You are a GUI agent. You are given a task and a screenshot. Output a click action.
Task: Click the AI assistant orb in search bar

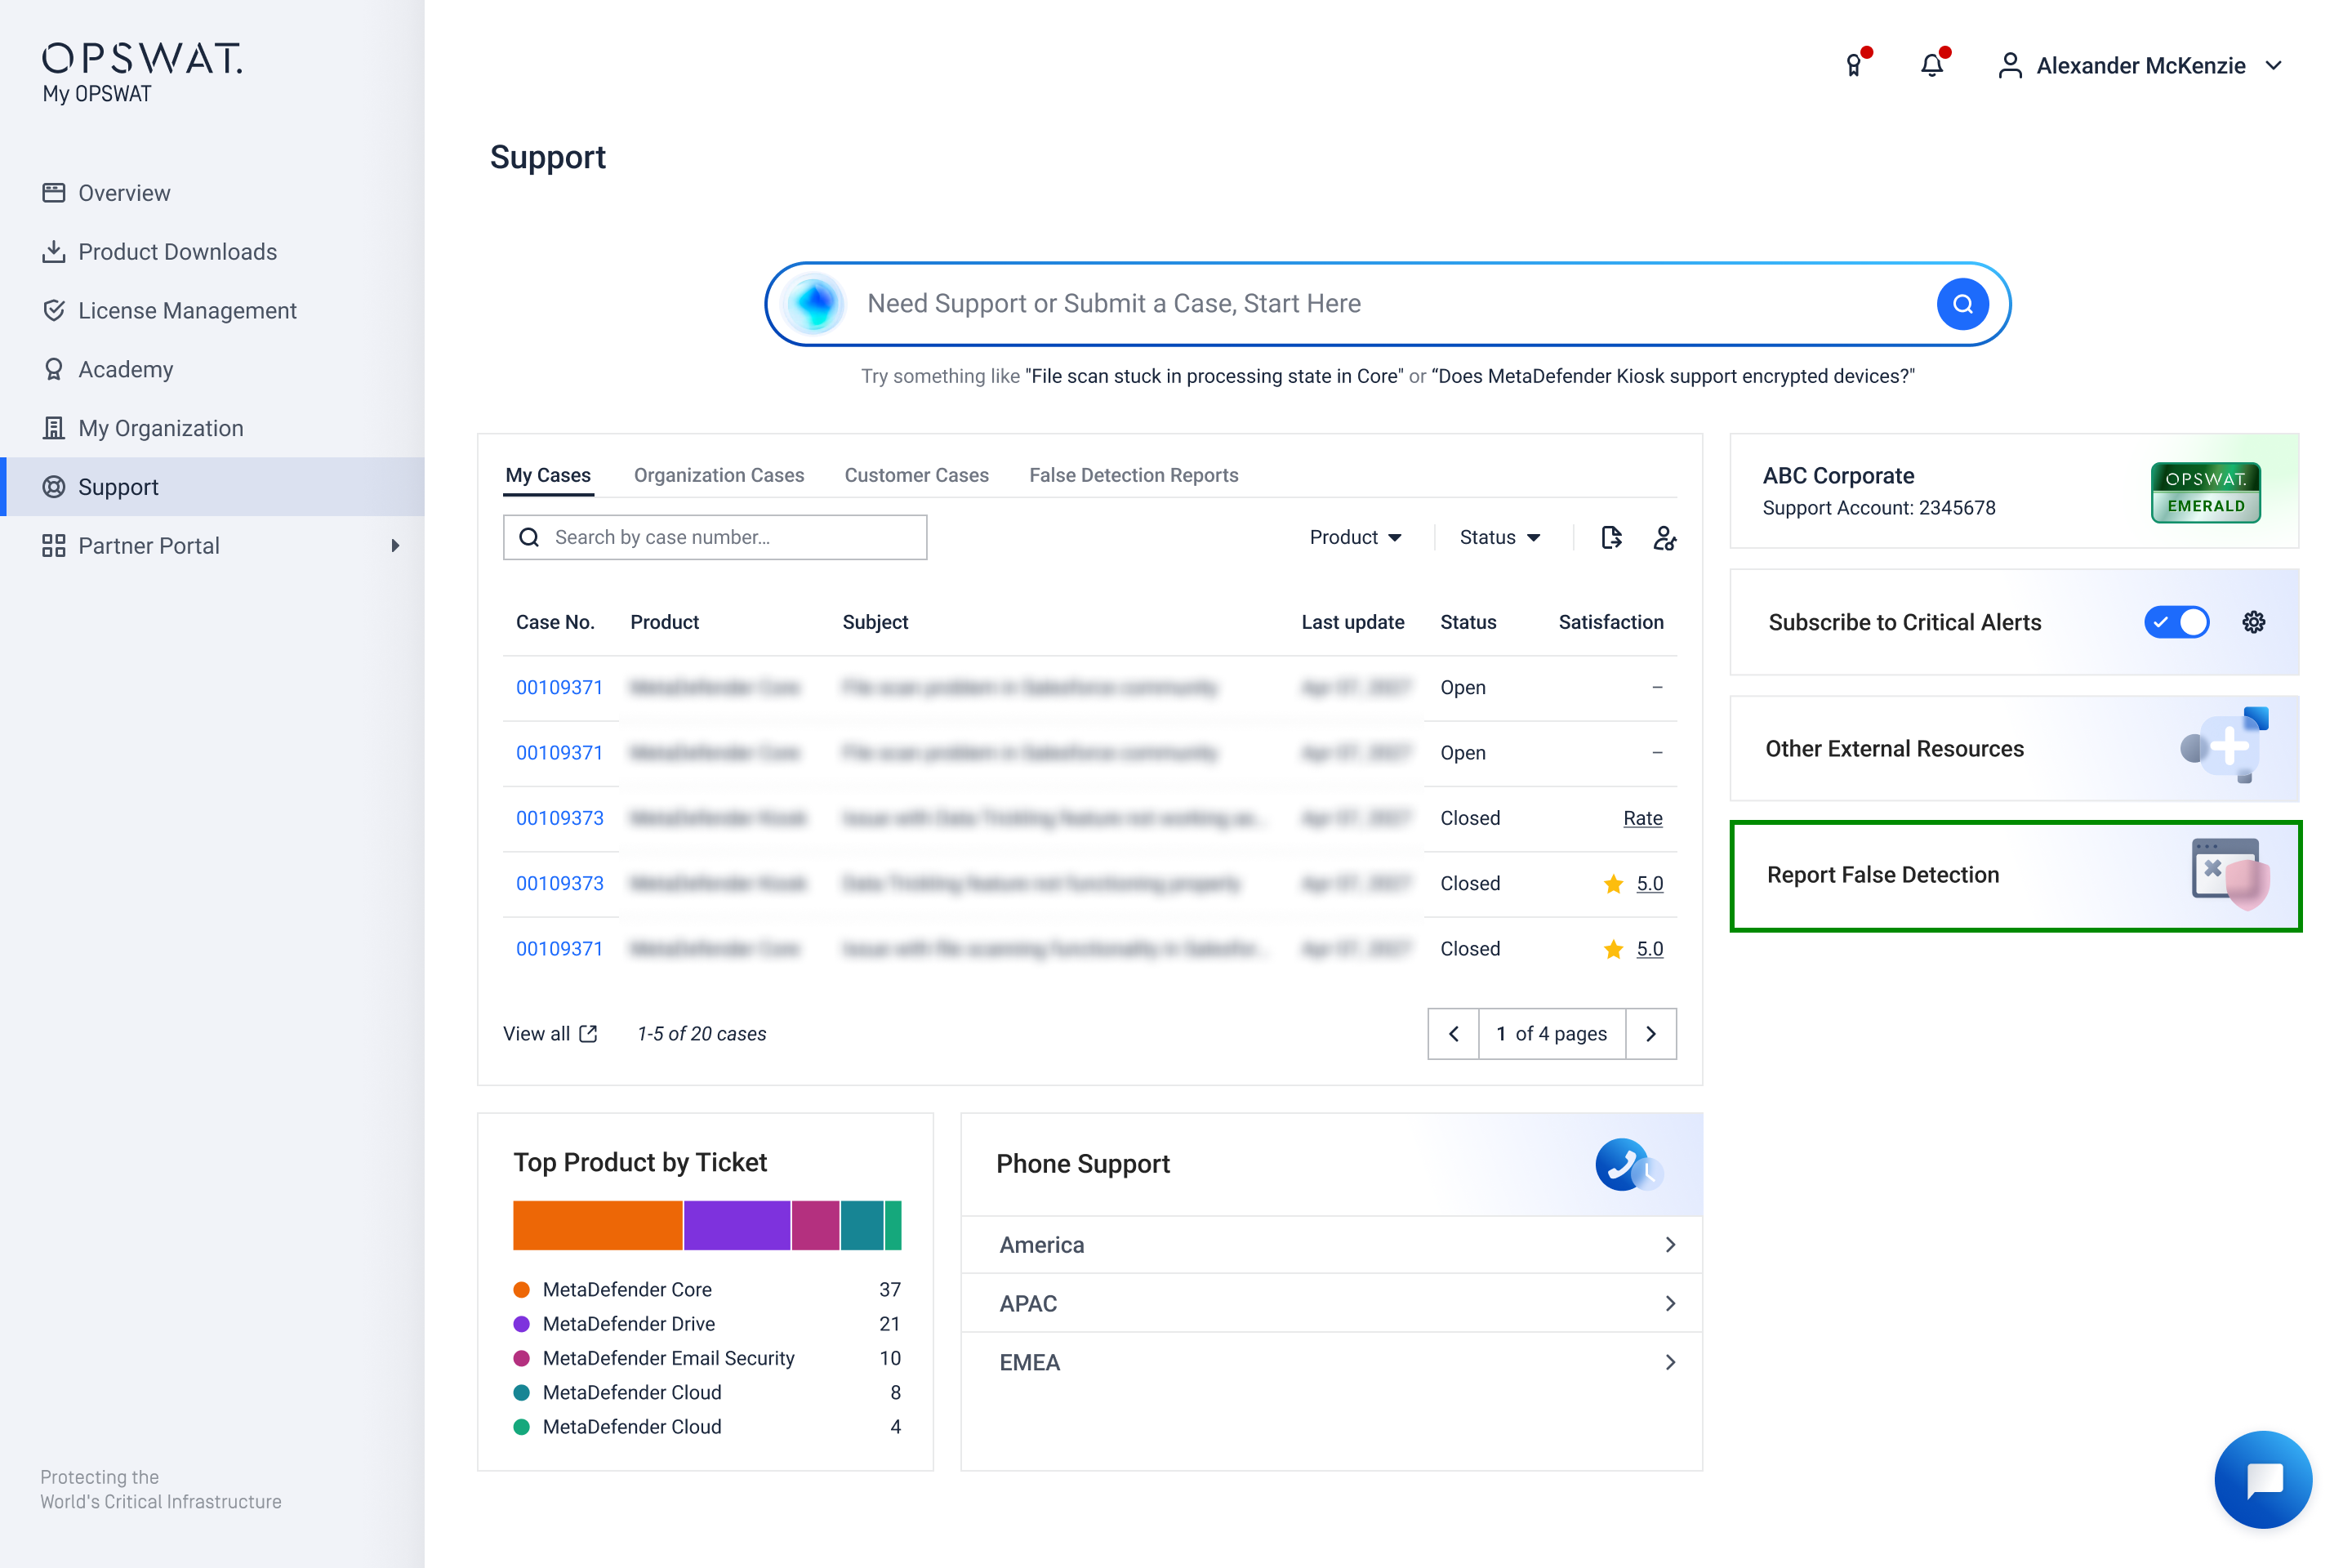(x=815, y=304)
